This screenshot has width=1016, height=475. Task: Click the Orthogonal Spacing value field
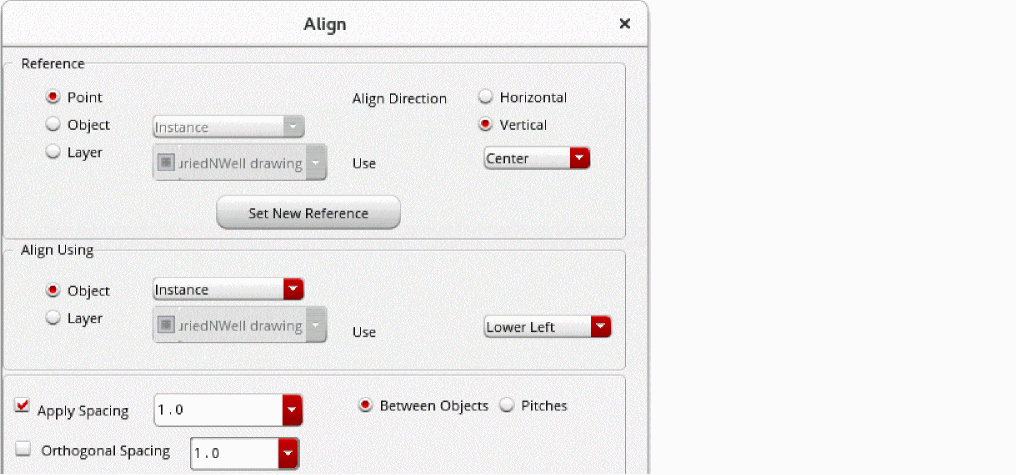pos(234,454)
